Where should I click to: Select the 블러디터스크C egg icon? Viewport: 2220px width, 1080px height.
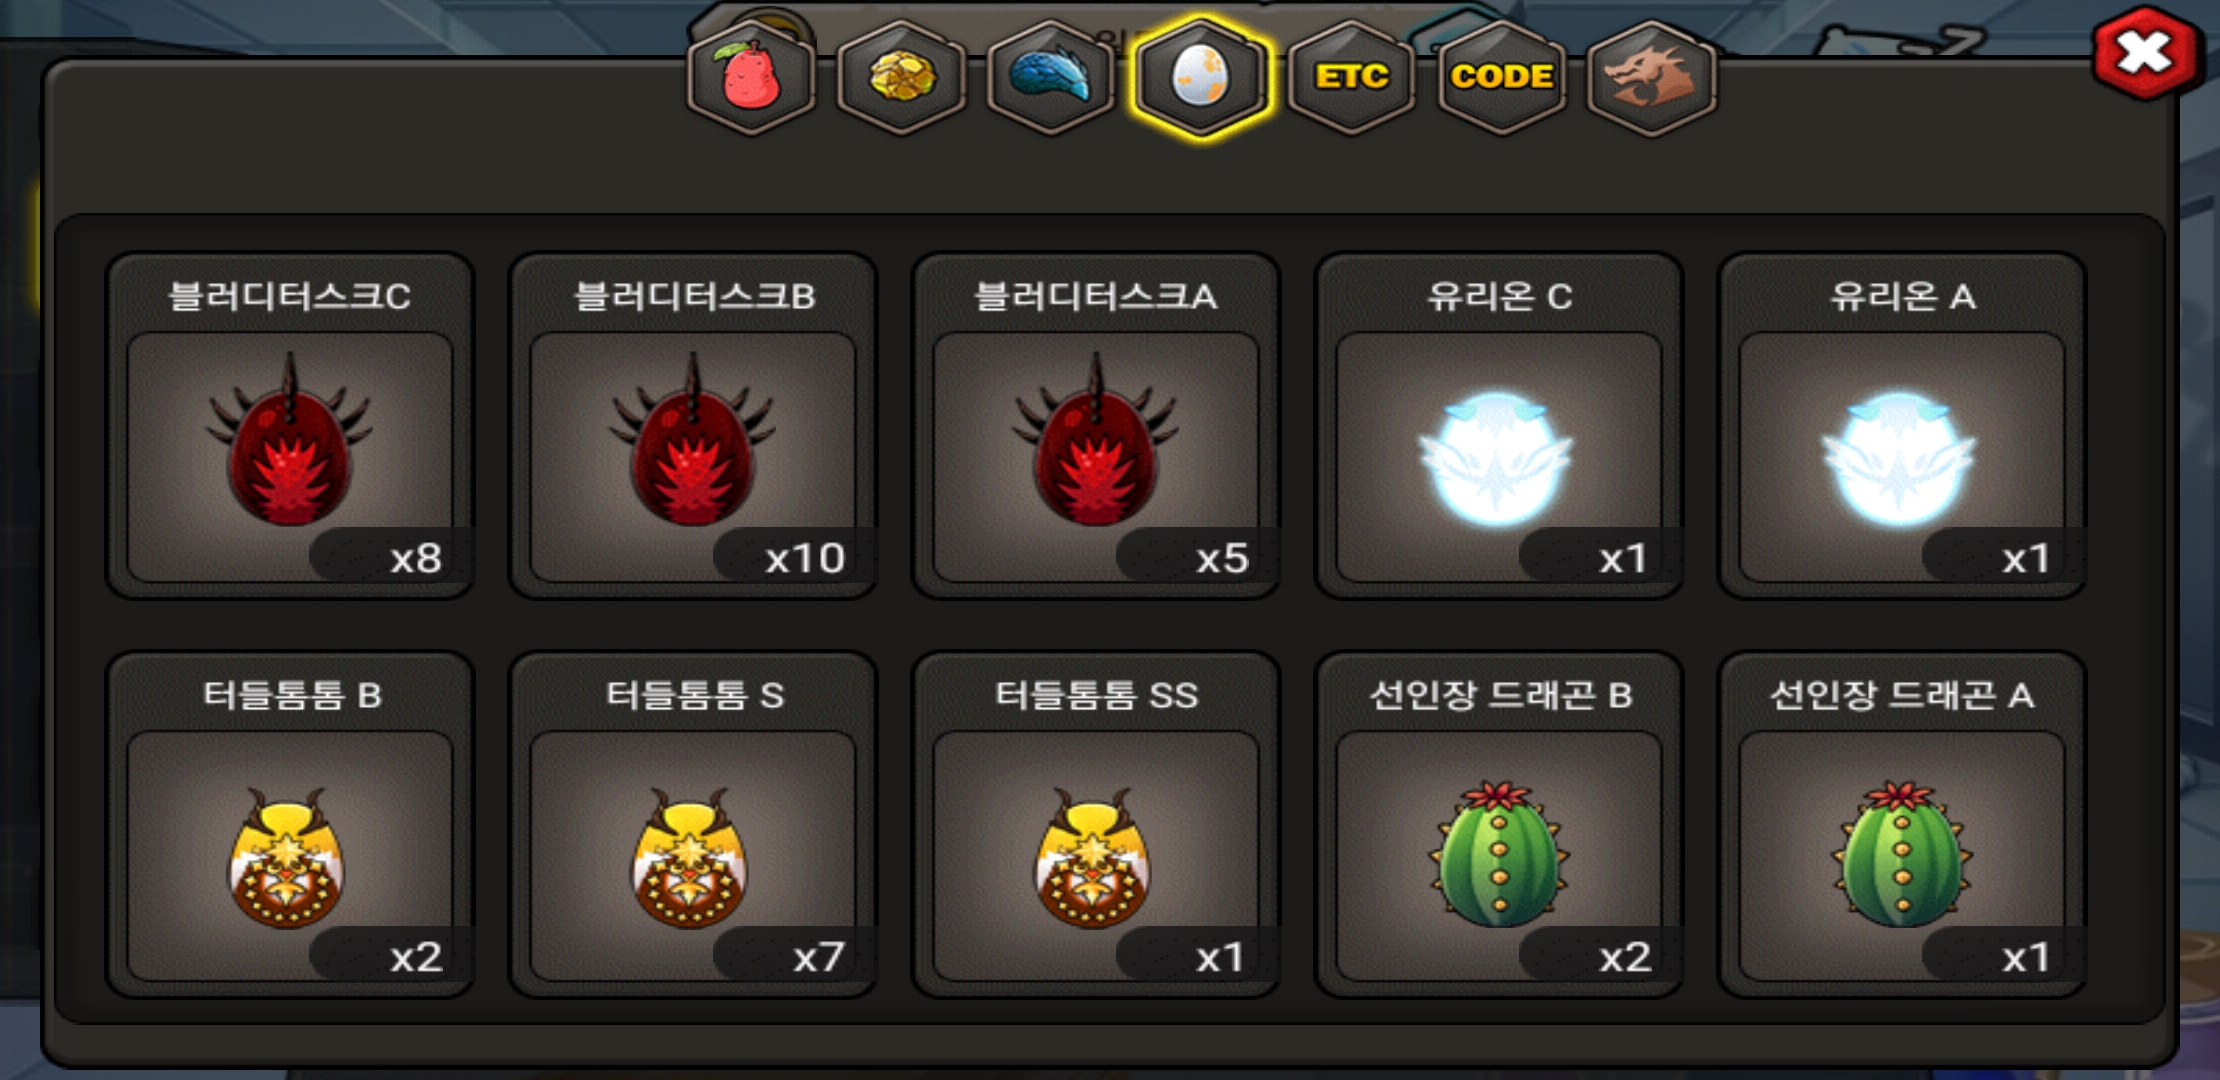pyautogui.click(x=290, y=441)
